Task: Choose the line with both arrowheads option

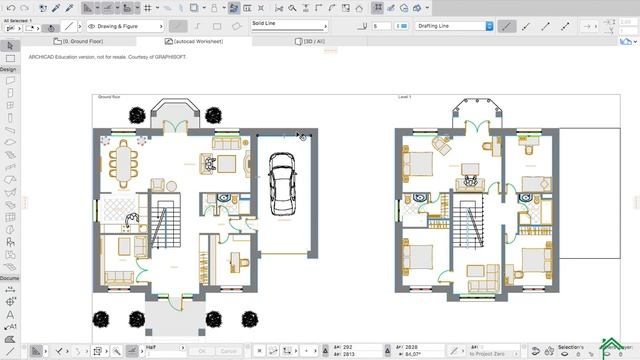Action: point(565,27)
